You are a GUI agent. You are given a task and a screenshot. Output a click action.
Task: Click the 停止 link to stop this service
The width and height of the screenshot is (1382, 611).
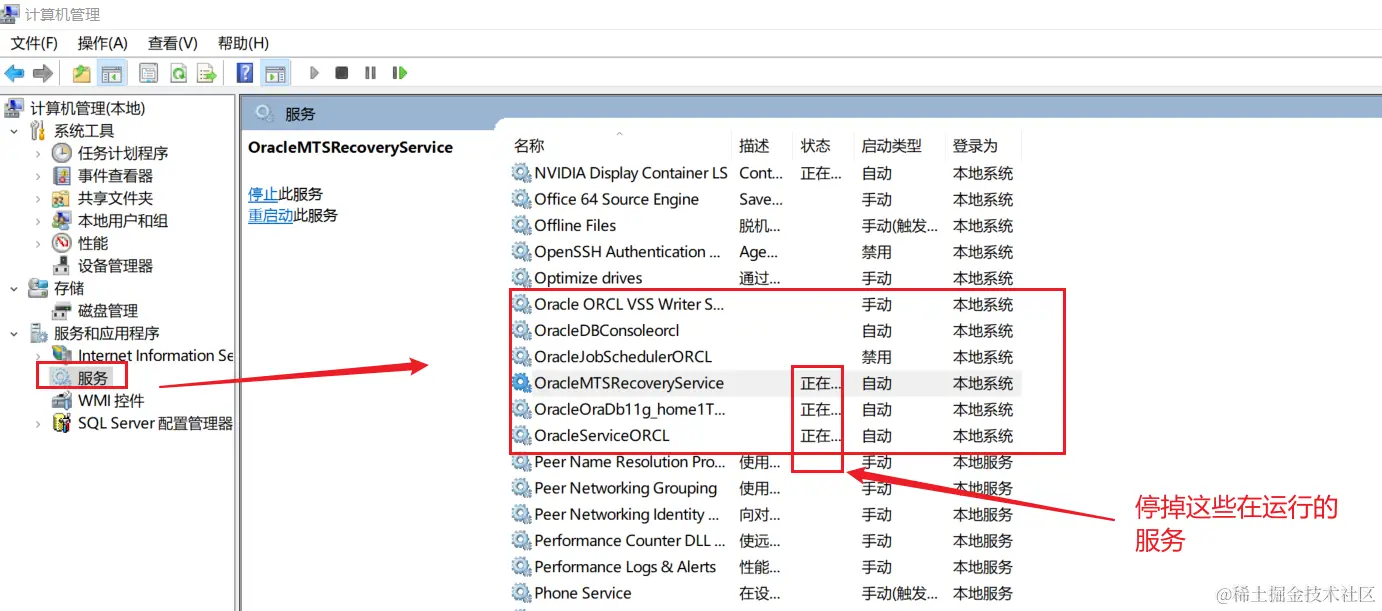point(263,194)
